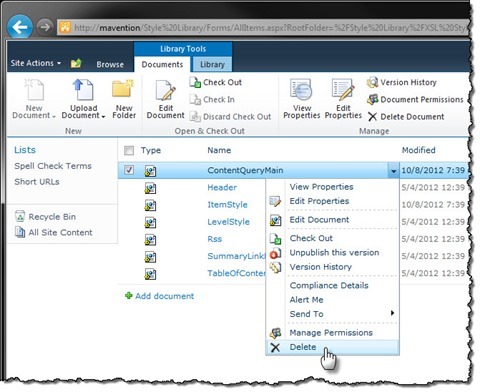This screenshot has height=392, width=480.
Task: Uncheck the ContentQueryMain row checkbox
Action: (x=129, y=170)
